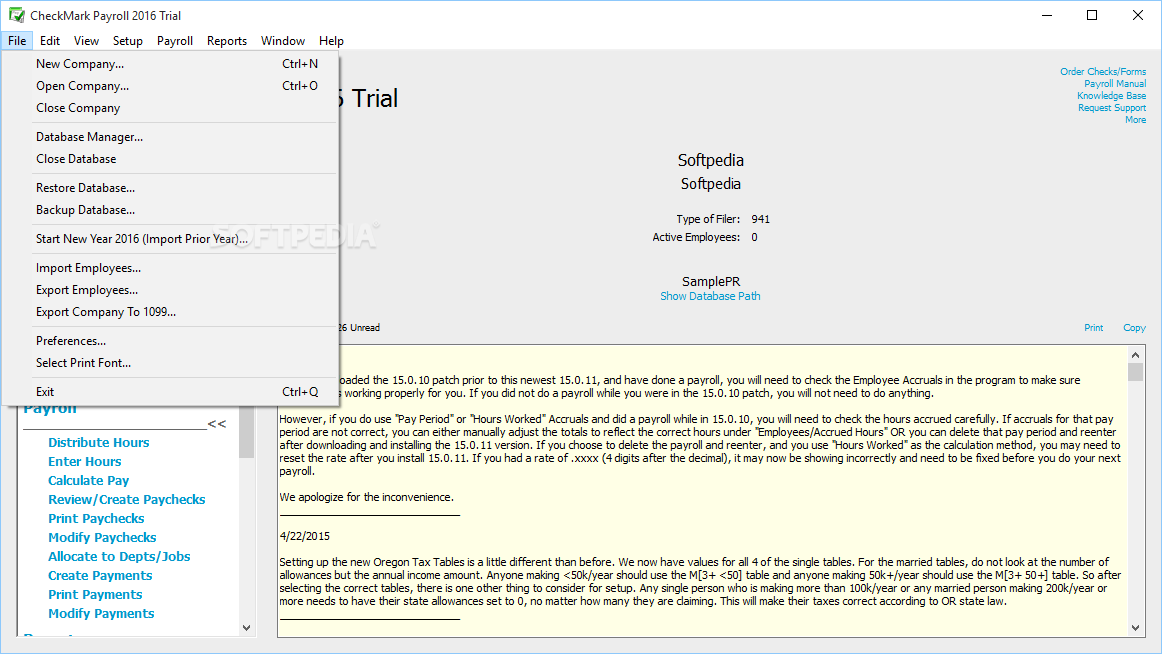Viewport: 1162px width, 654px height.
Task: Collapse the Payroll section with << arrows
Action: tap(217, 424)
